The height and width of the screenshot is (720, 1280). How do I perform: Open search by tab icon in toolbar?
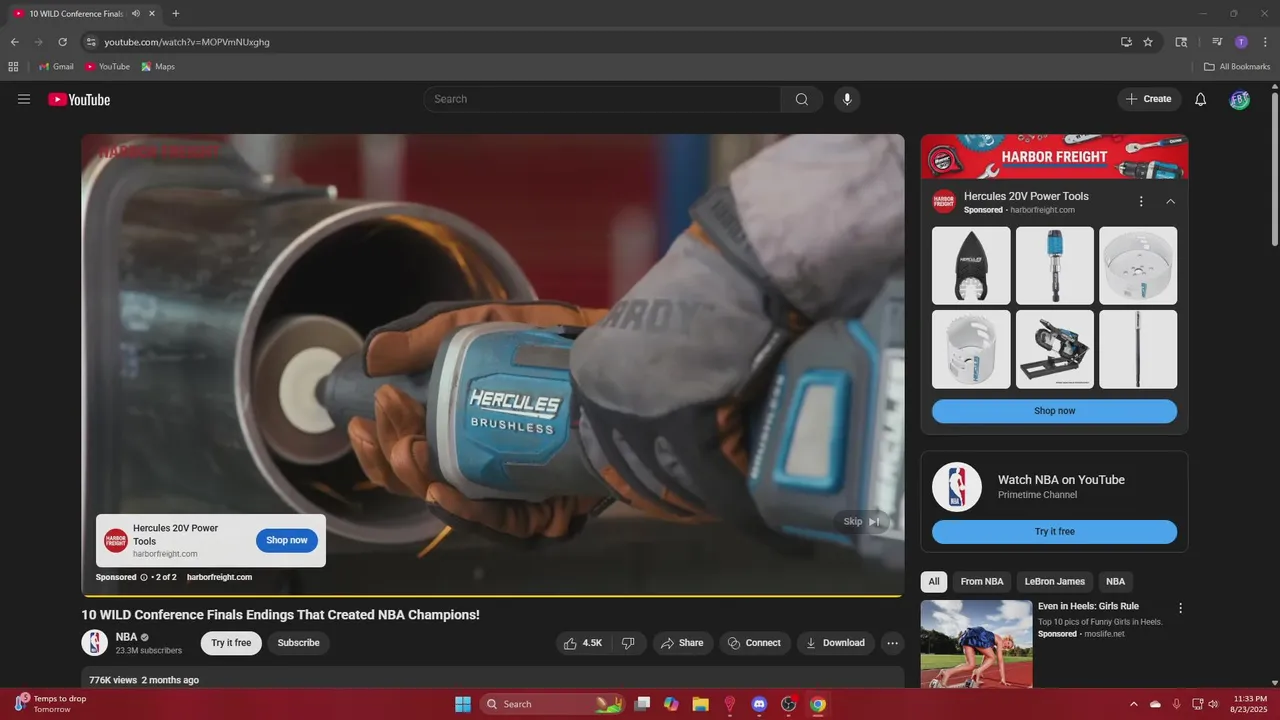point(1181,42)
